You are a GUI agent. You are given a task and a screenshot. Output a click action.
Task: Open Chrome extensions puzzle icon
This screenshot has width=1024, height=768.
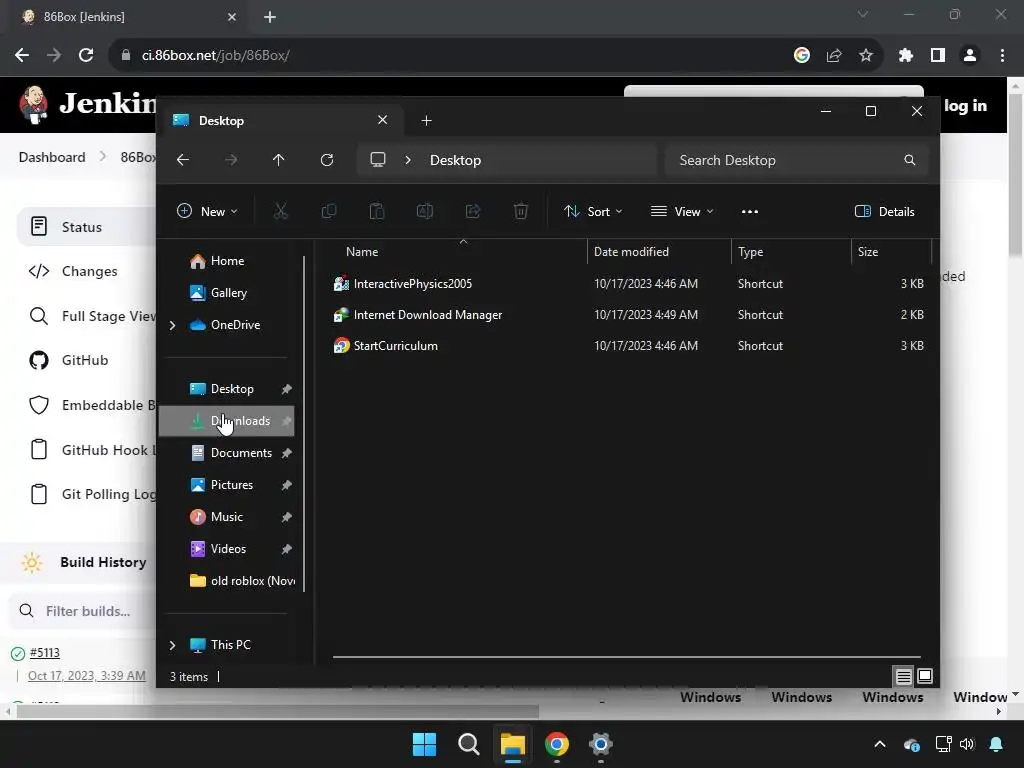[905, 56]
